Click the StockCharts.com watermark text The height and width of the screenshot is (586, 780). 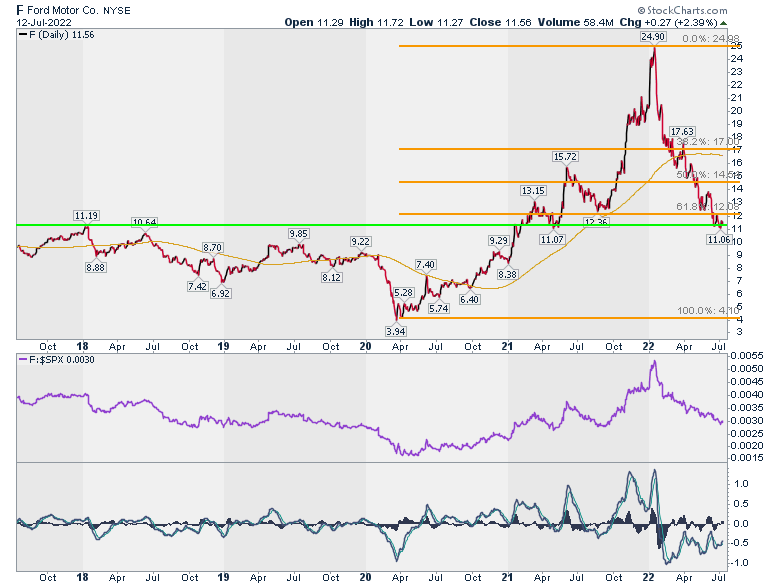pyautogui.click(x=682, y=10)
